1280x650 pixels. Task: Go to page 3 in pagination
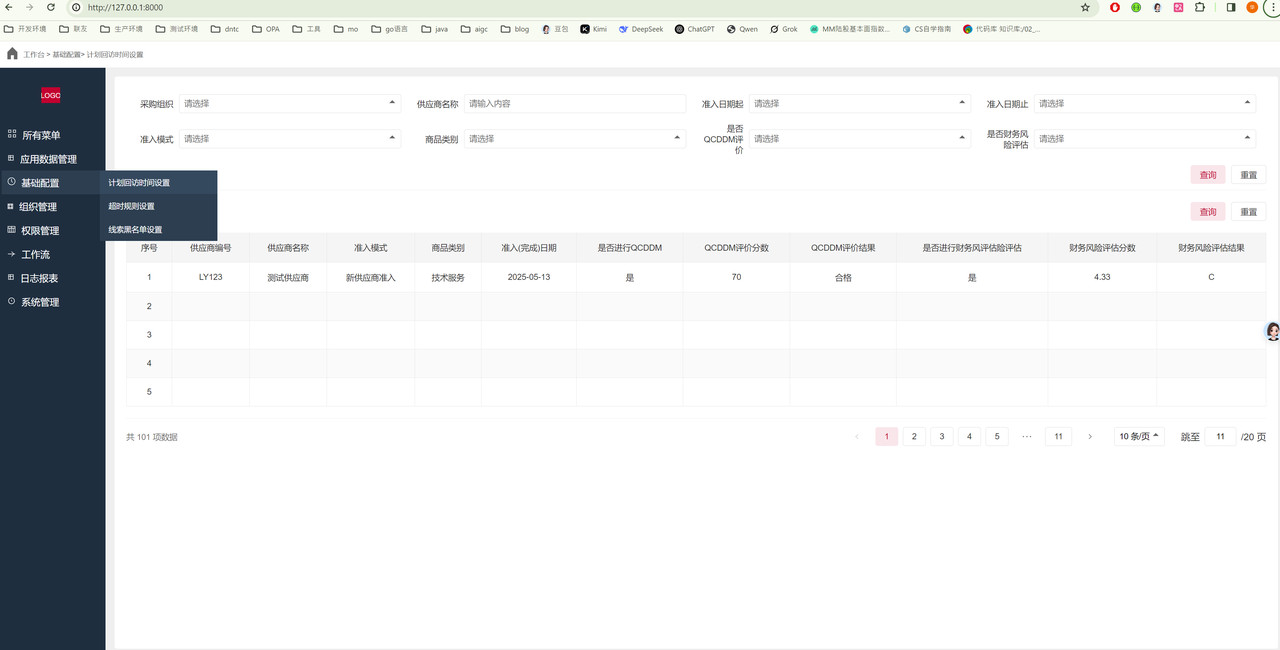point(941,436)
